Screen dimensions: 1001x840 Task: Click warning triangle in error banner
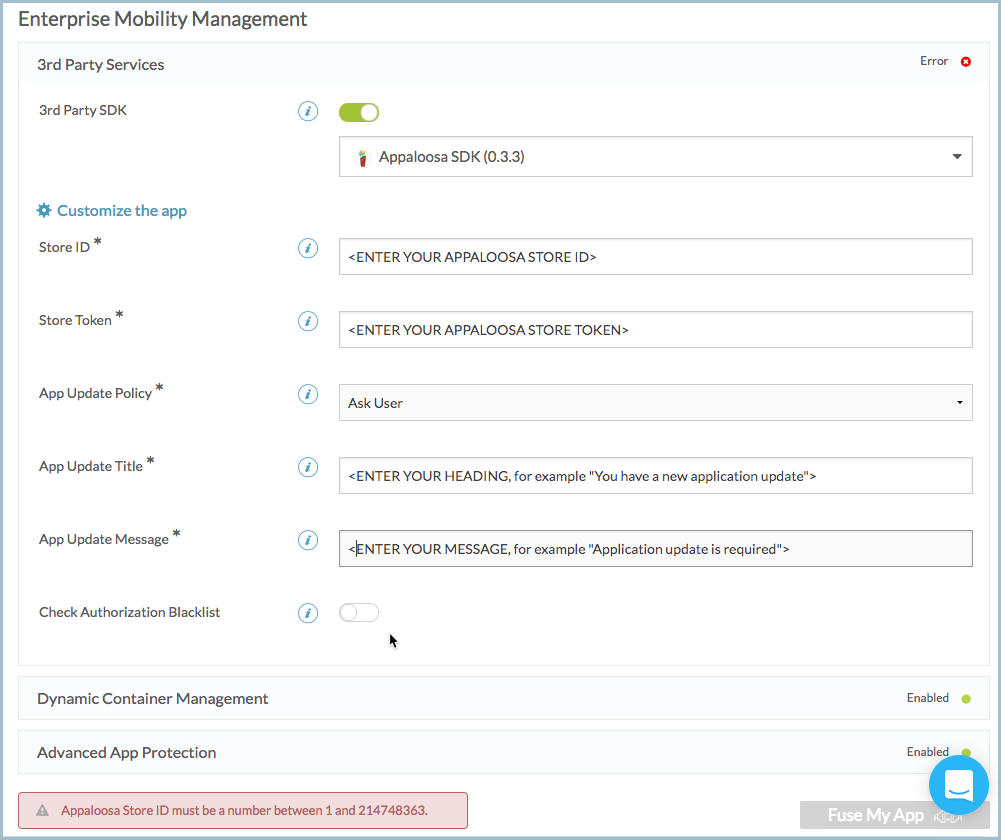coord(42,811)
